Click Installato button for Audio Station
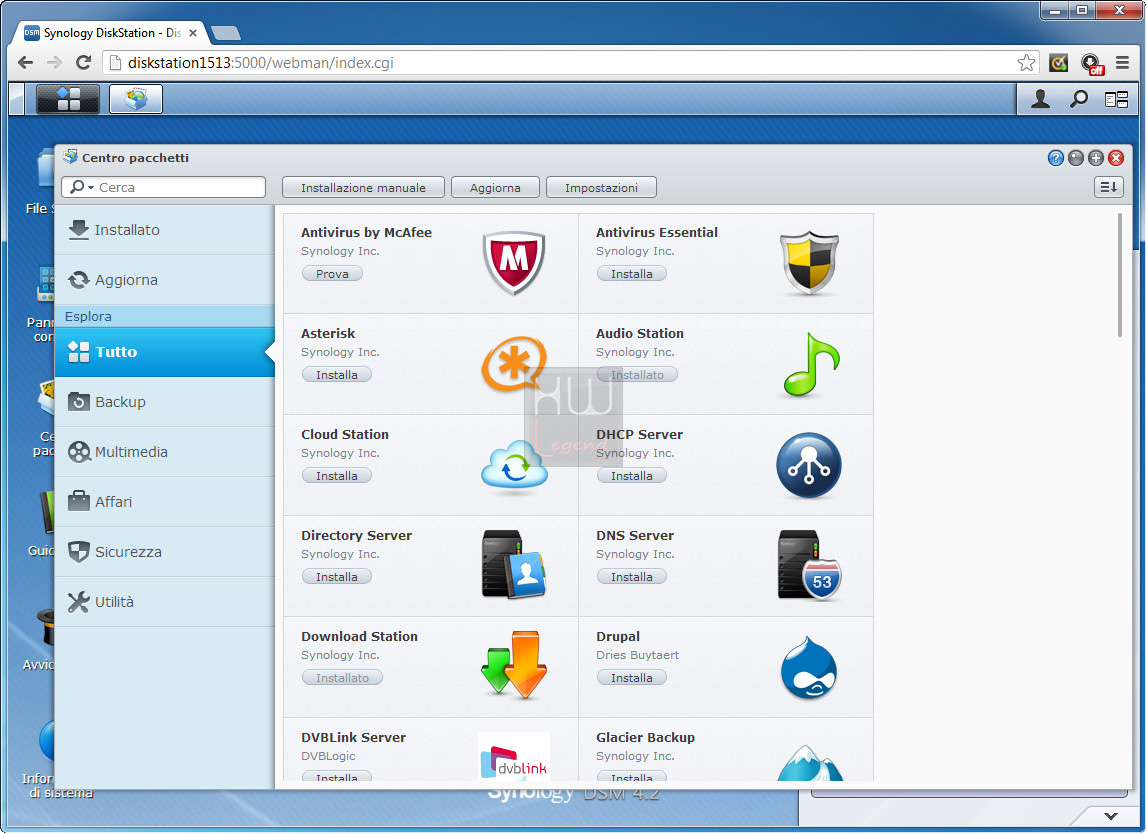This screenshot has width=1147, height=834. pos(637,375)
